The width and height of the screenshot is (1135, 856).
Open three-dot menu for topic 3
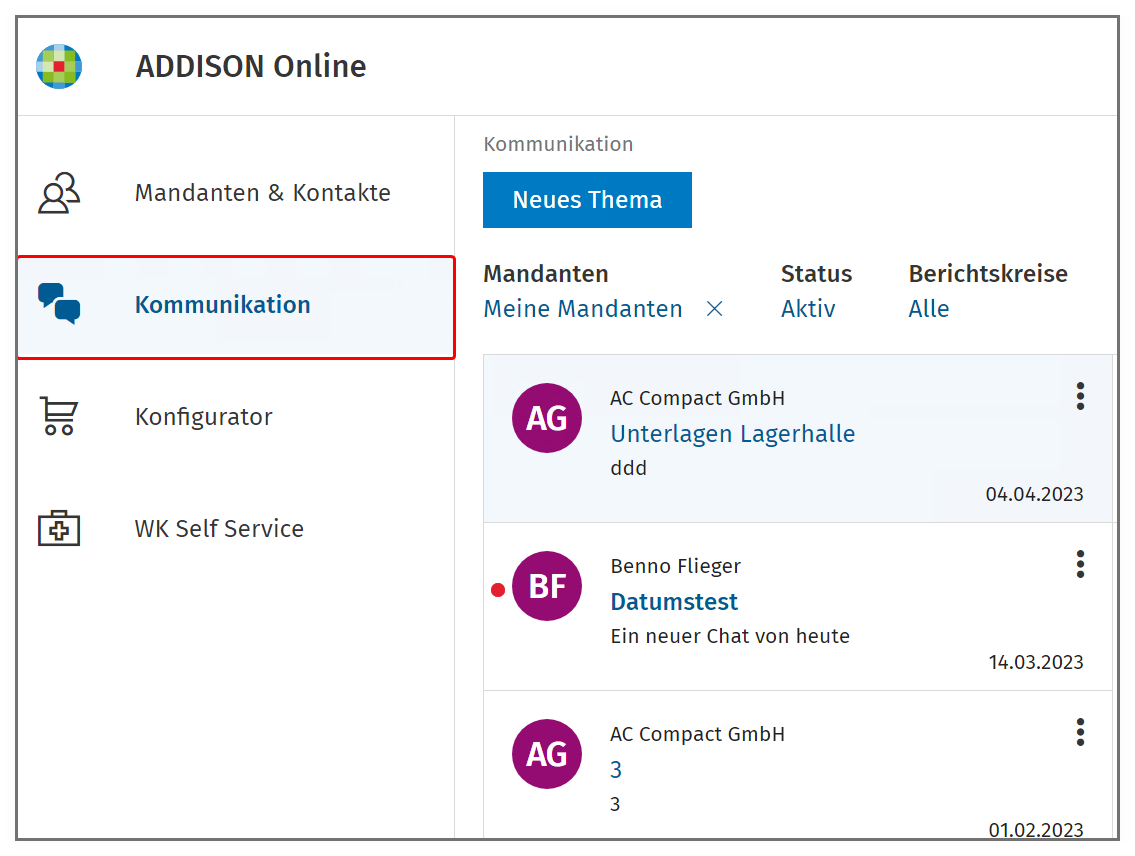[x=1080, y=732]
